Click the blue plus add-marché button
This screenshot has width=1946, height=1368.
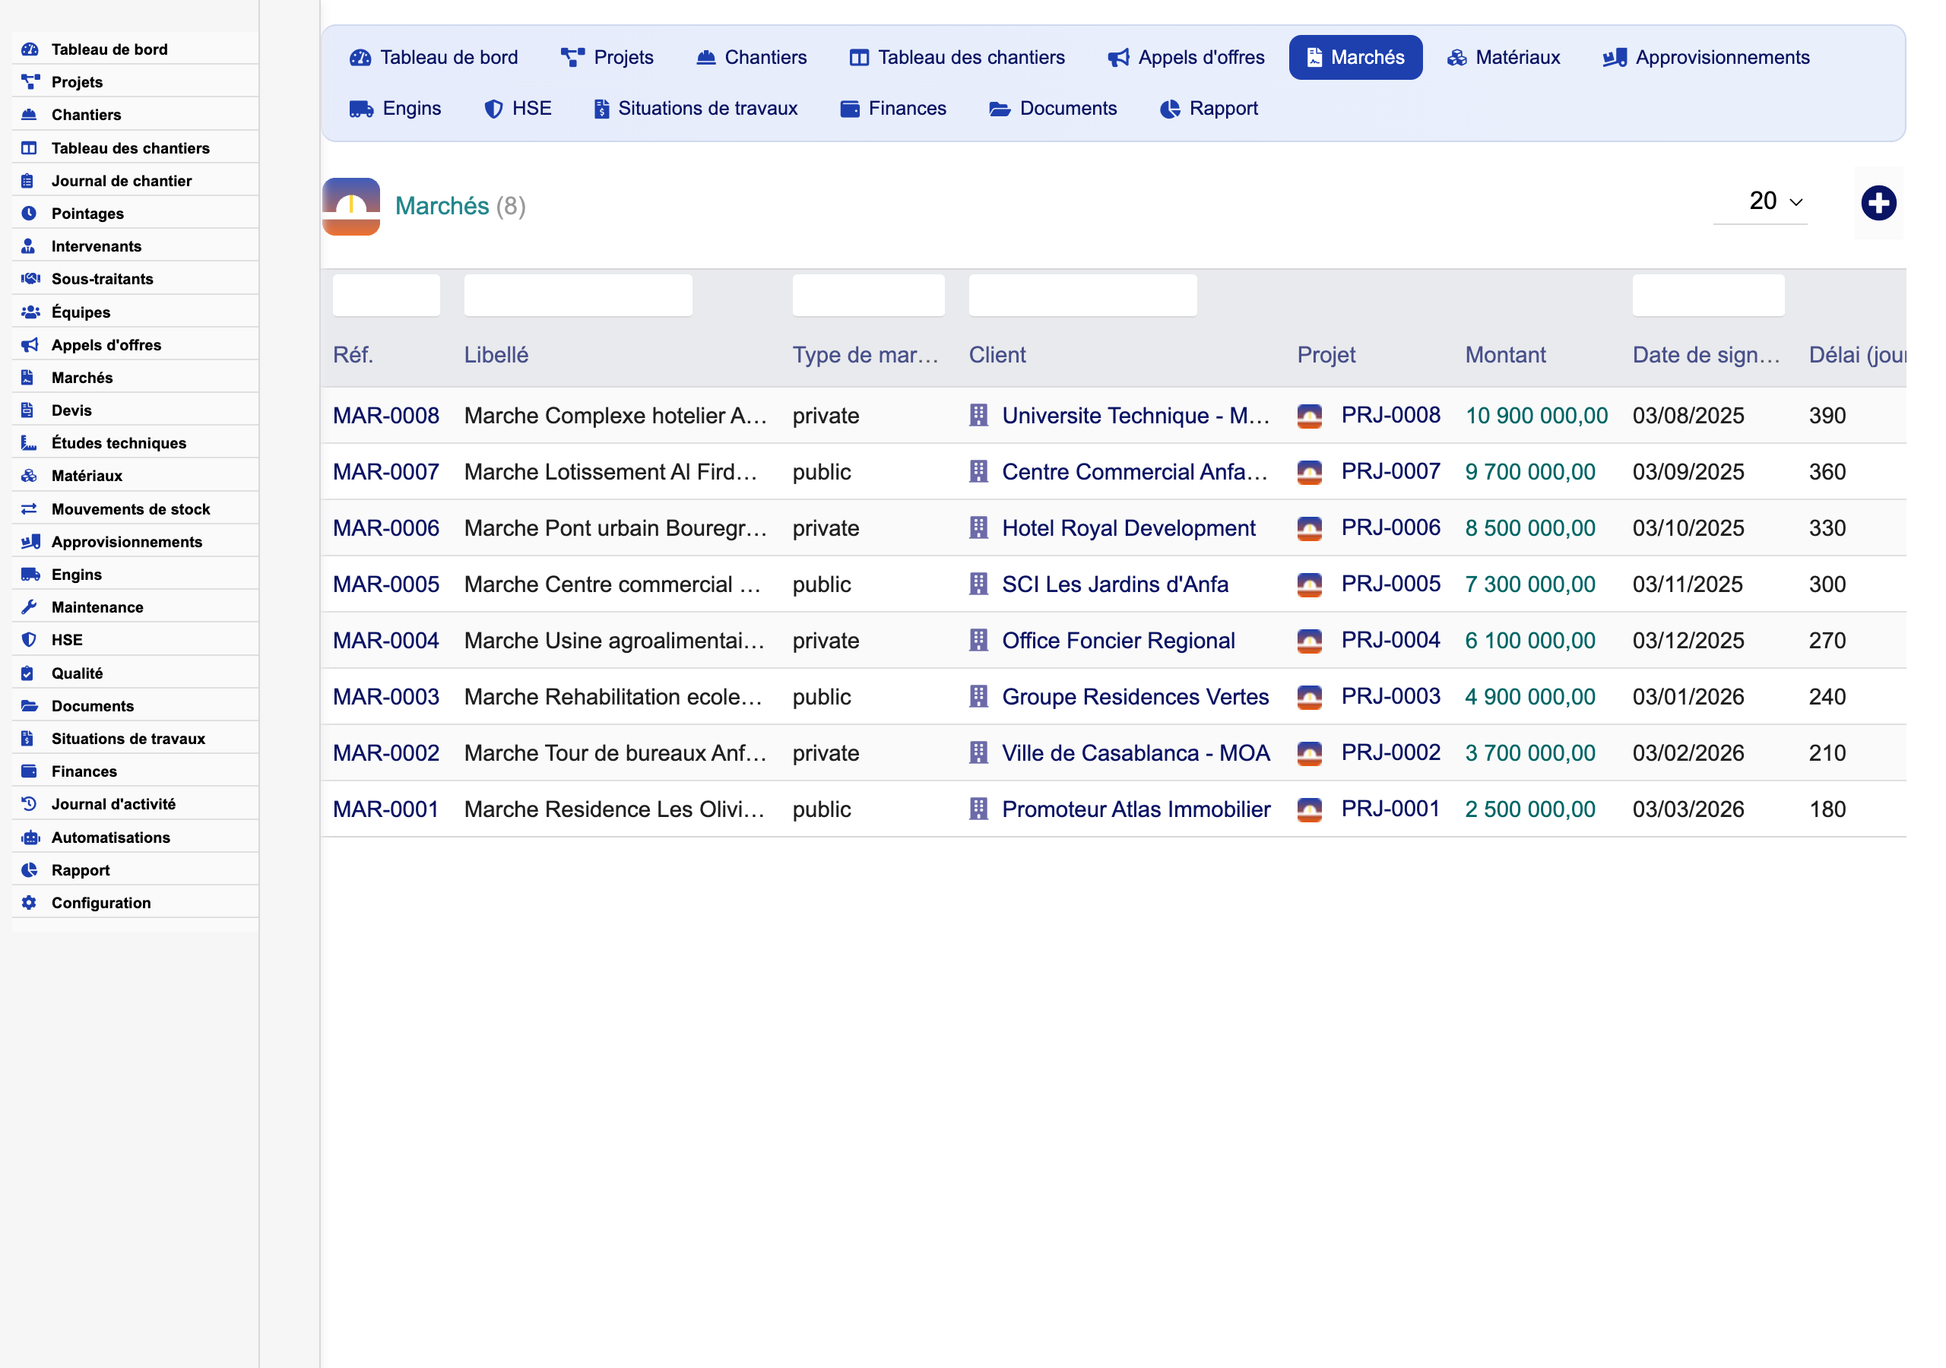pos(1878,203)
